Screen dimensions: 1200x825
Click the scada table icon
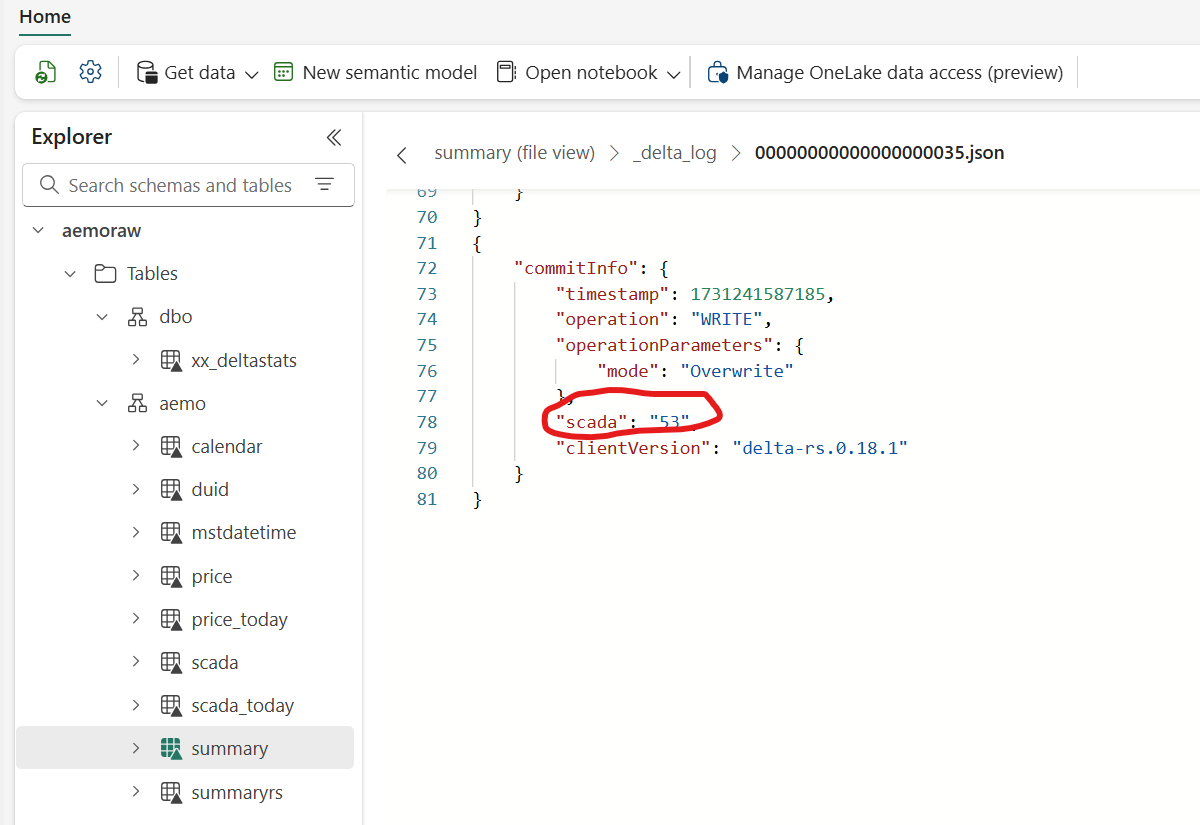coord(171,663)
